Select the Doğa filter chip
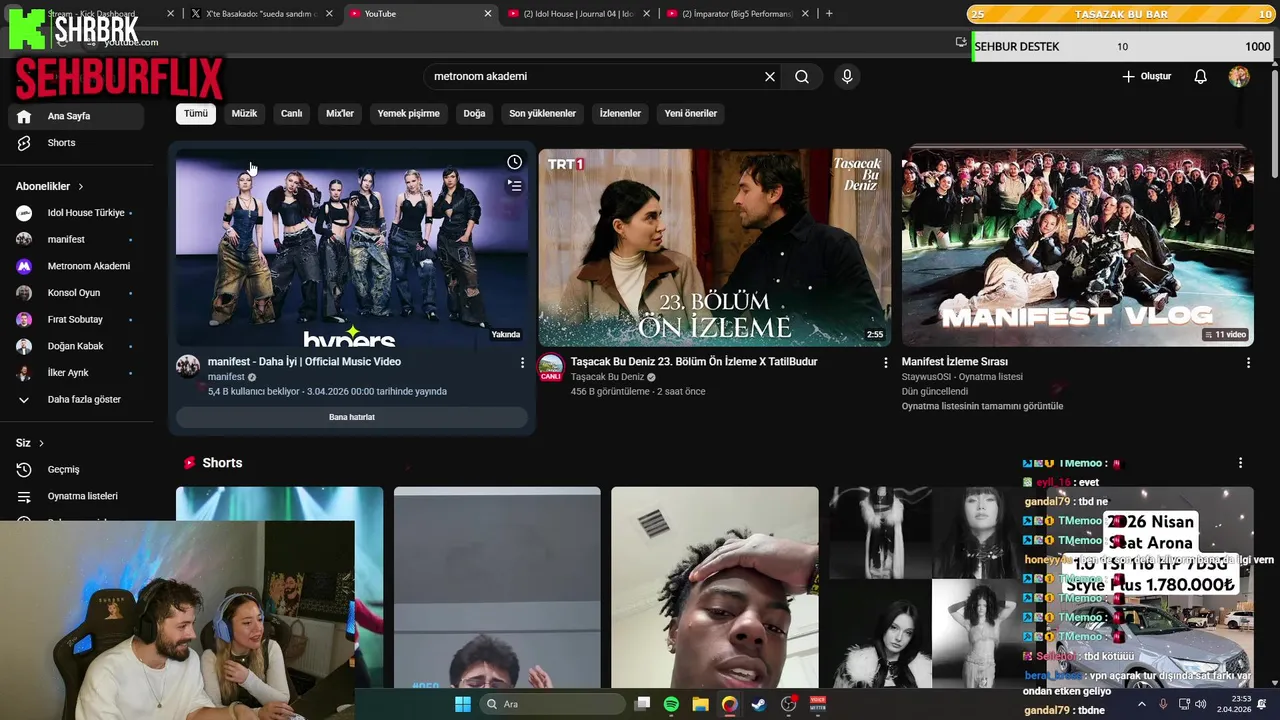Screen dimensions: 1280x720 (474, 113)
